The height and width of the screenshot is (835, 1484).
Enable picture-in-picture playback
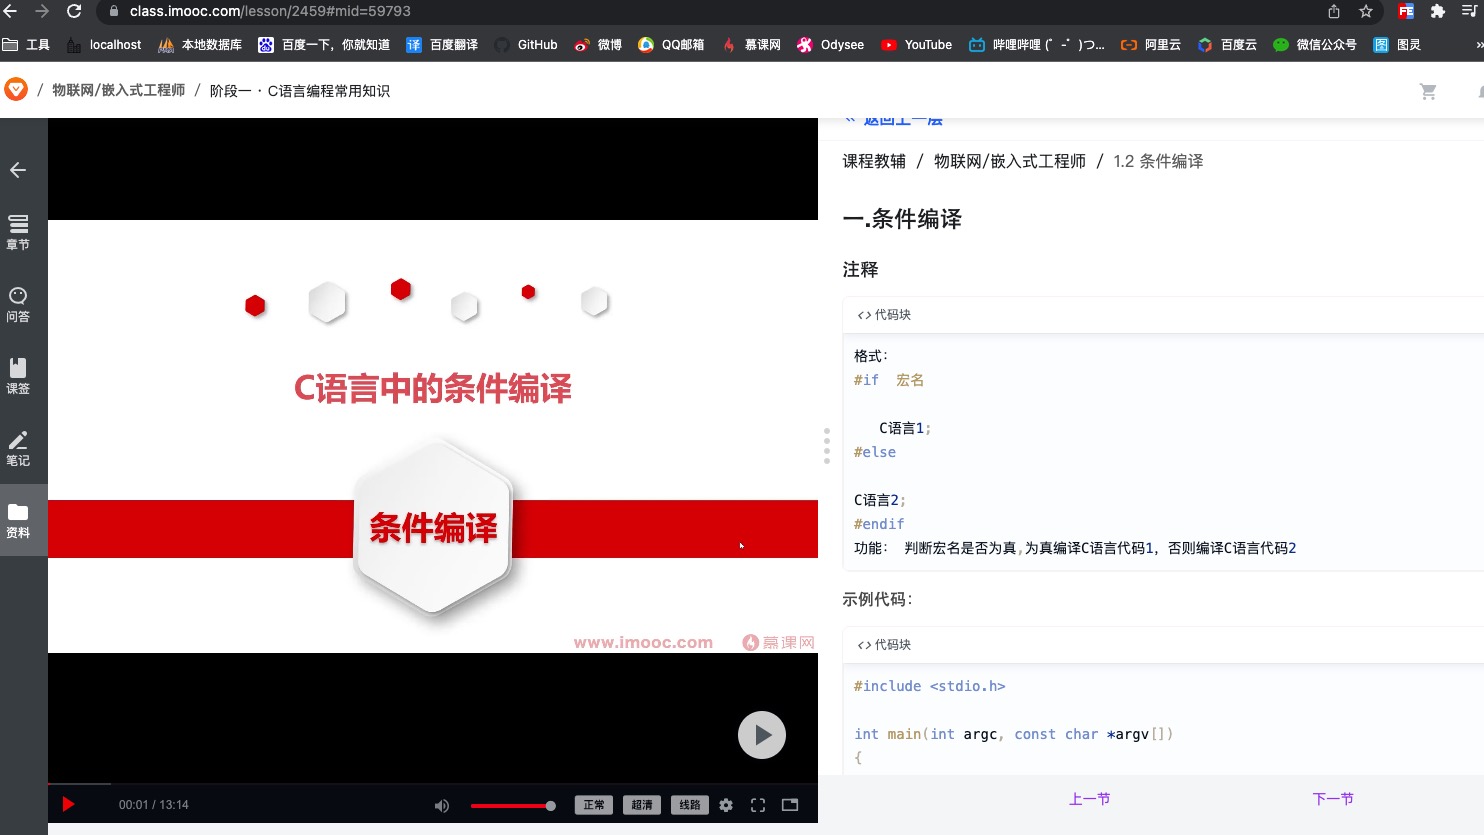790,805
